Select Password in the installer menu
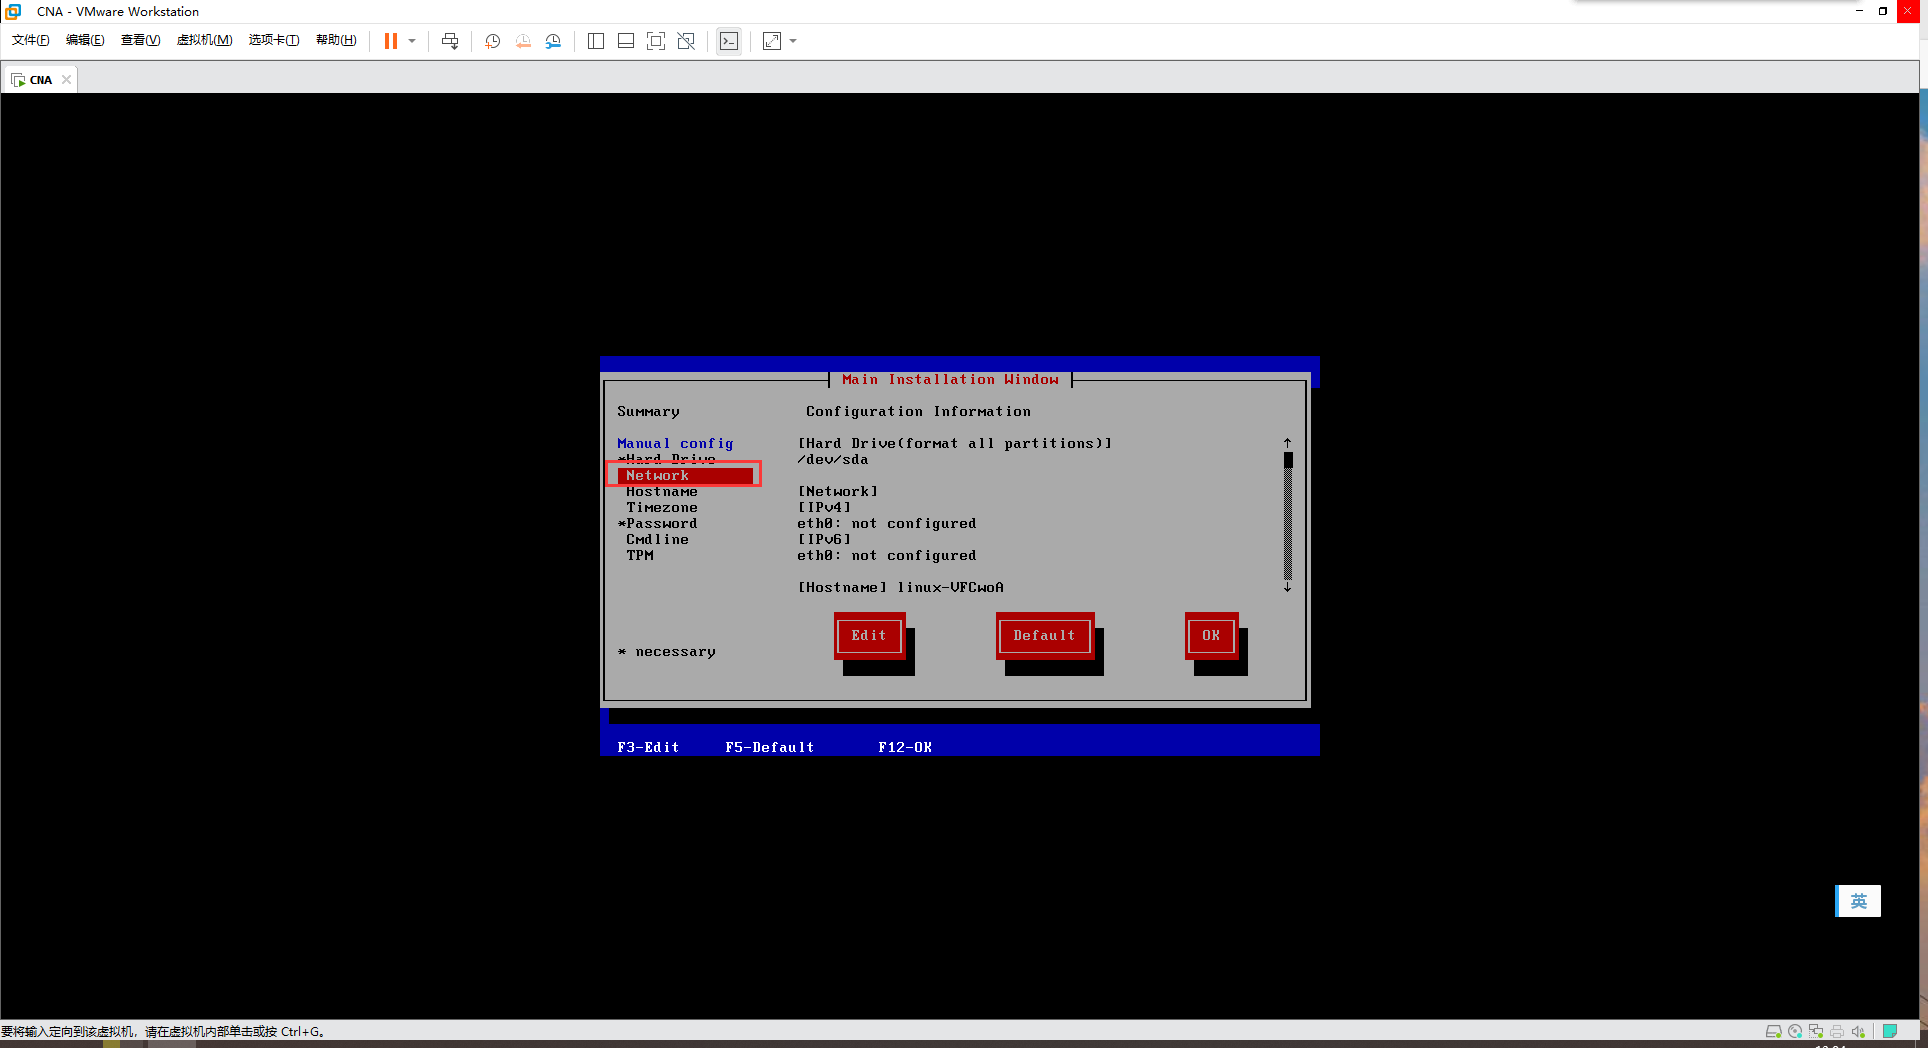This screenshot has width=1928, height=1048. [x=658, y=524]
